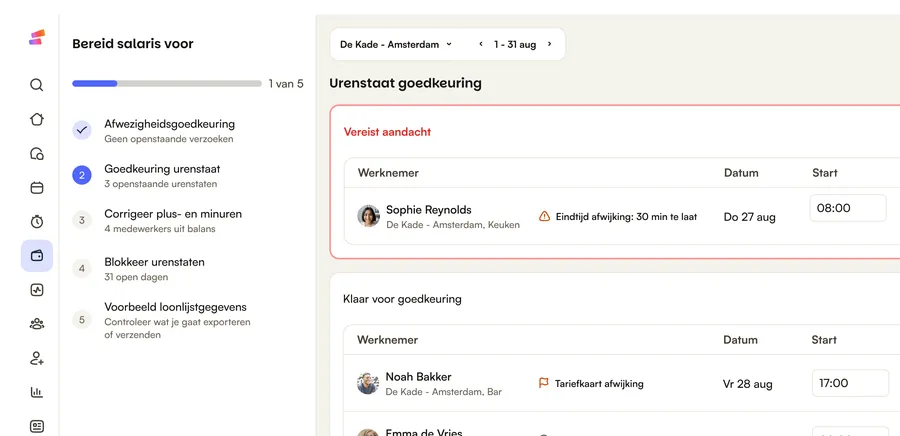Click 'De Kade - Amsterdam, Bar' under Noah
This screenshot has height=436, width=900.
click(444, 392)
